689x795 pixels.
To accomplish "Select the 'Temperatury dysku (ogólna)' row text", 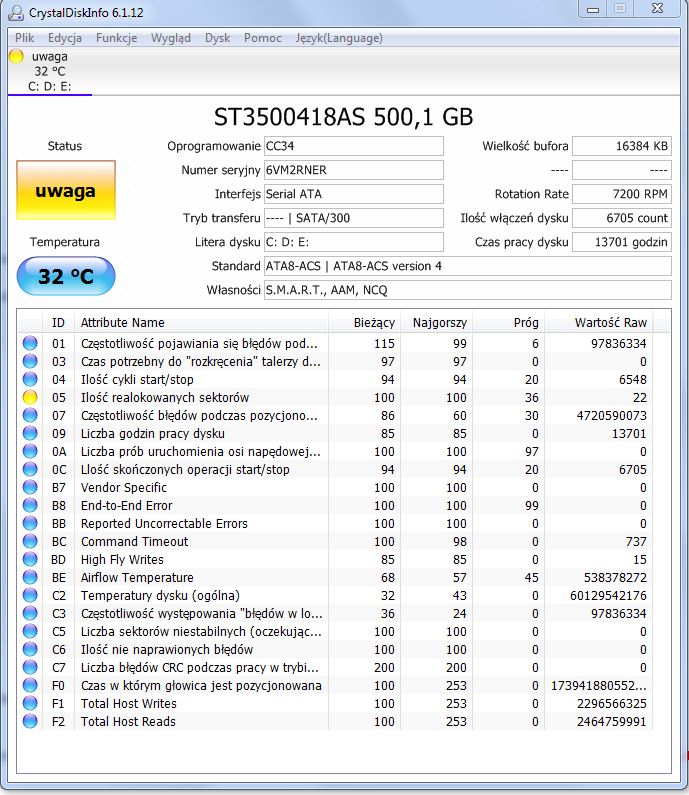I will pyautogui.click(x=160, y=595).
